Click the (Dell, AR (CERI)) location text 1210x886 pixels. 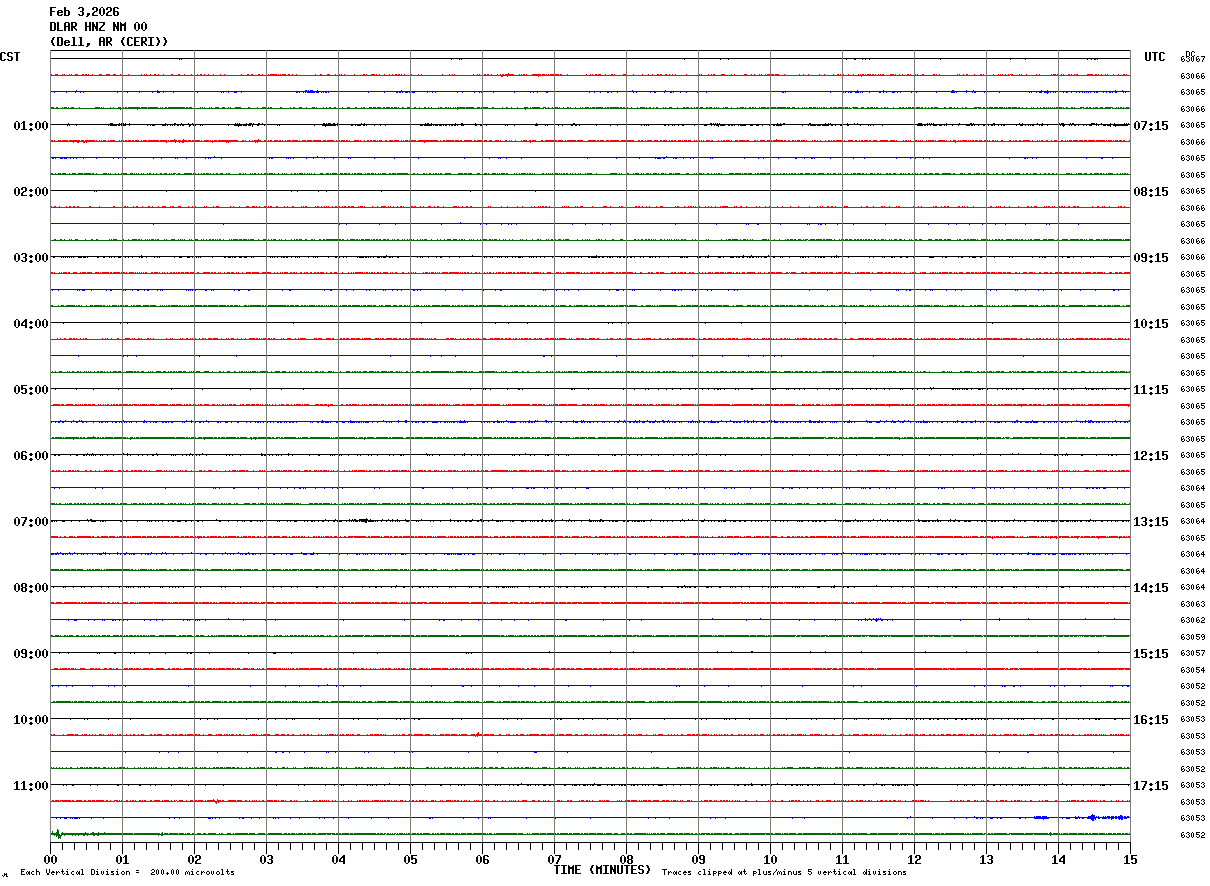109,42
